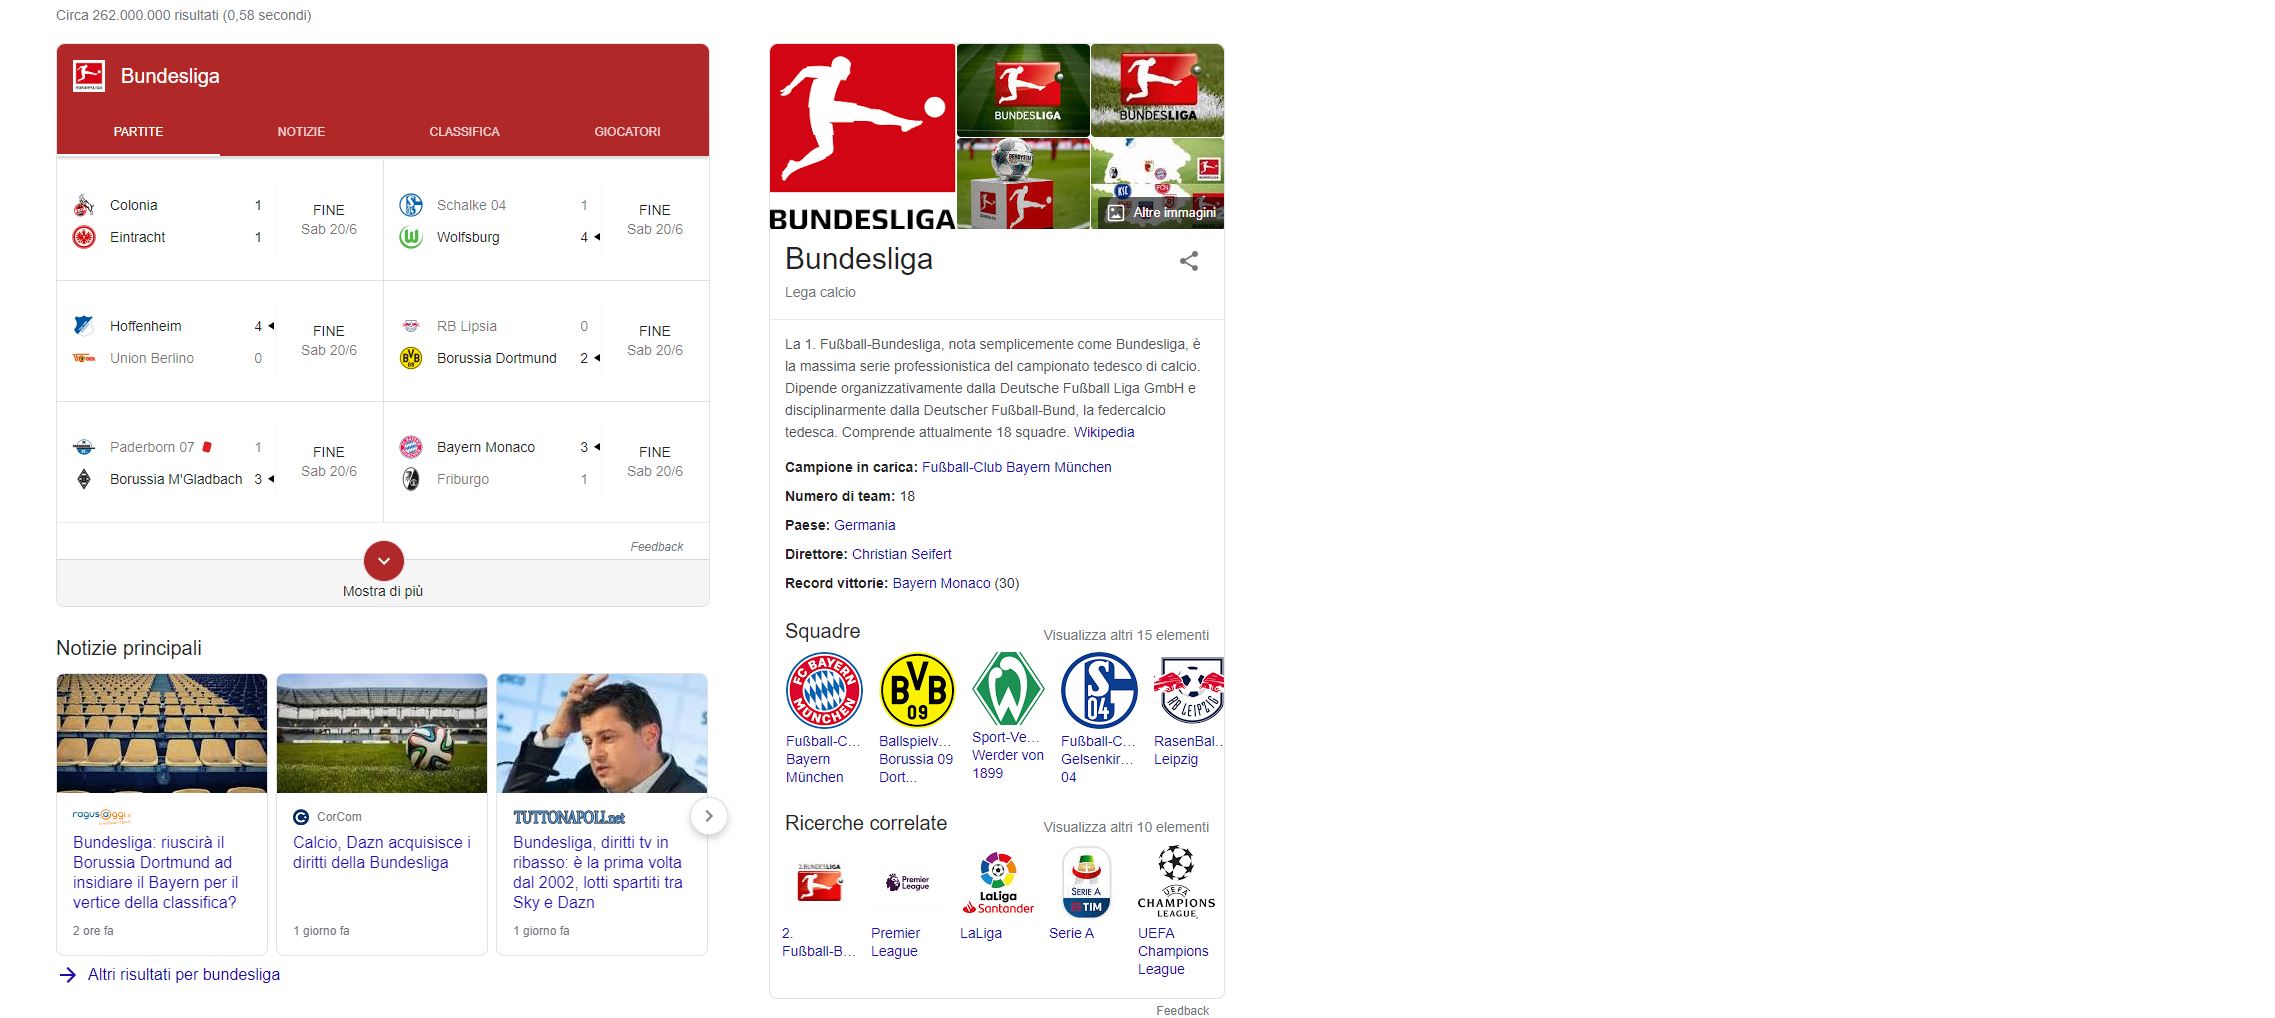Click the Friburgo team crest
This screenshot has width=2275, height=1018.
(411, 479)
